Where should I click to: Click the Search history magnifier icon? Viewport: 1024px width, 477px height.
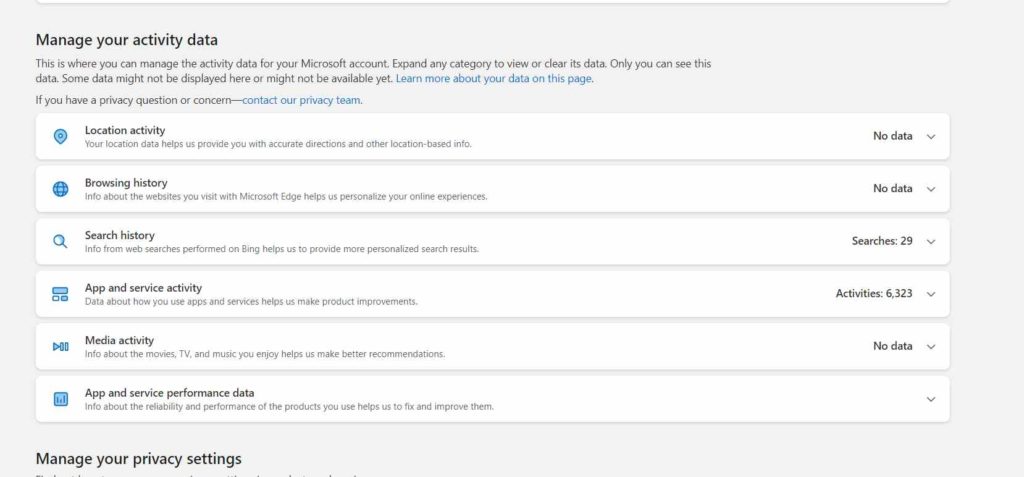pyautogui.click(x=60, y=241)
